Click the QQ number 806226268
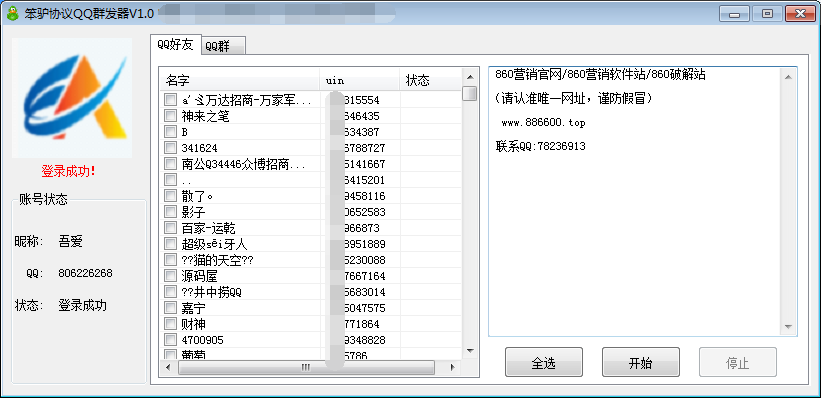The image size is (821, 398). [85, 273]
